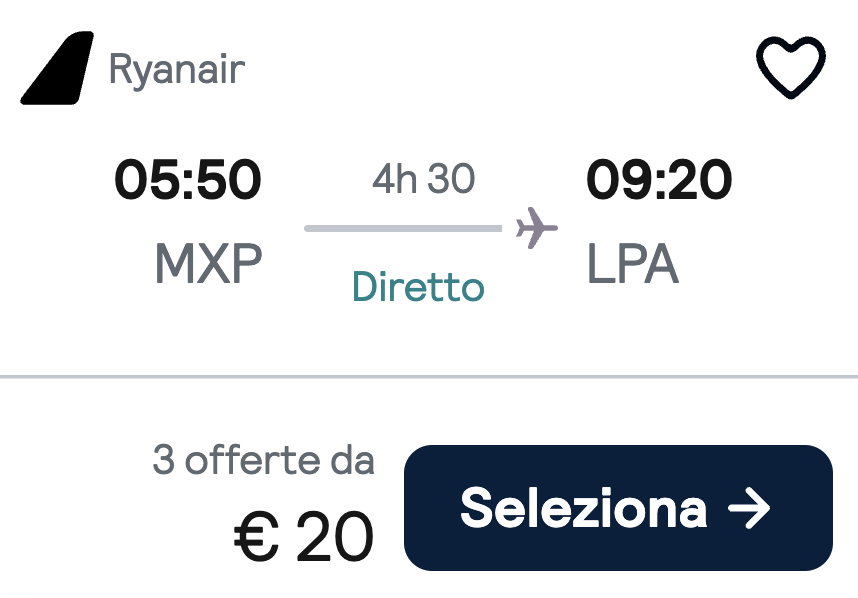The height and width of the screenshot is (598, 858).
Task: Open the 3 offerte da text
Action: (x=263, y=460)
